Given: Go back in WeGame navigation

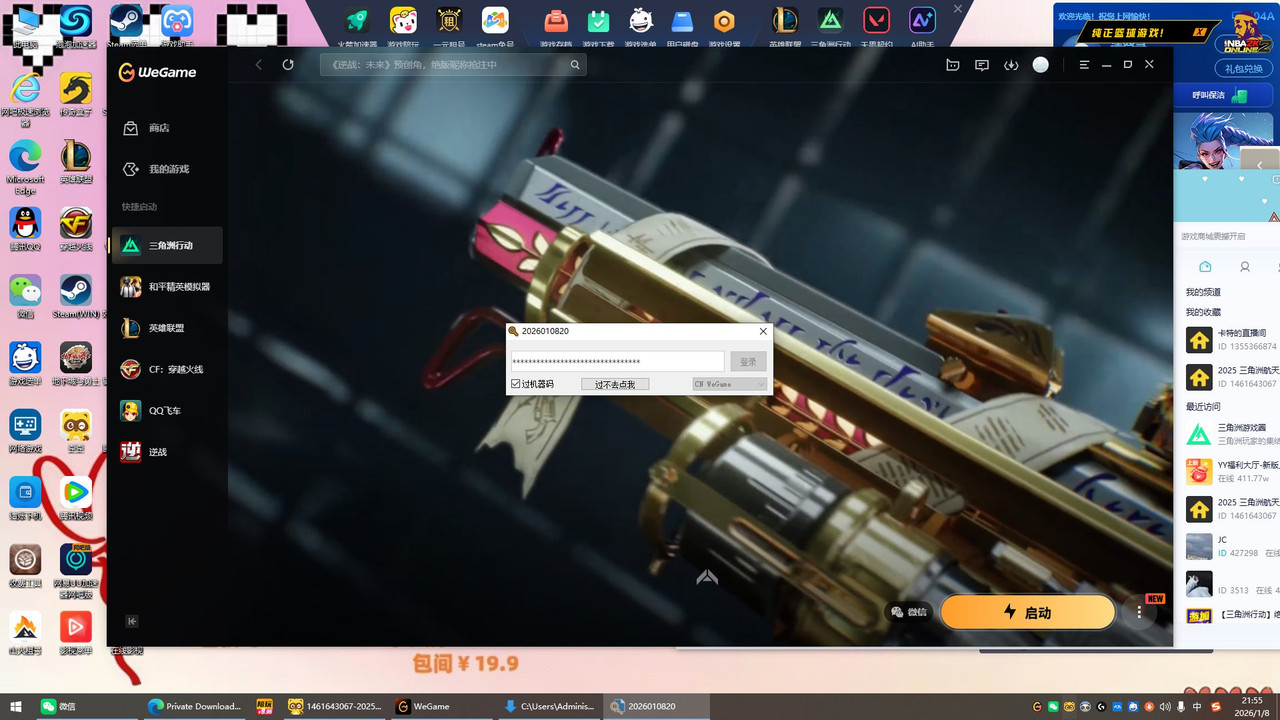Looking at the screenshot, I should point(259,64).
